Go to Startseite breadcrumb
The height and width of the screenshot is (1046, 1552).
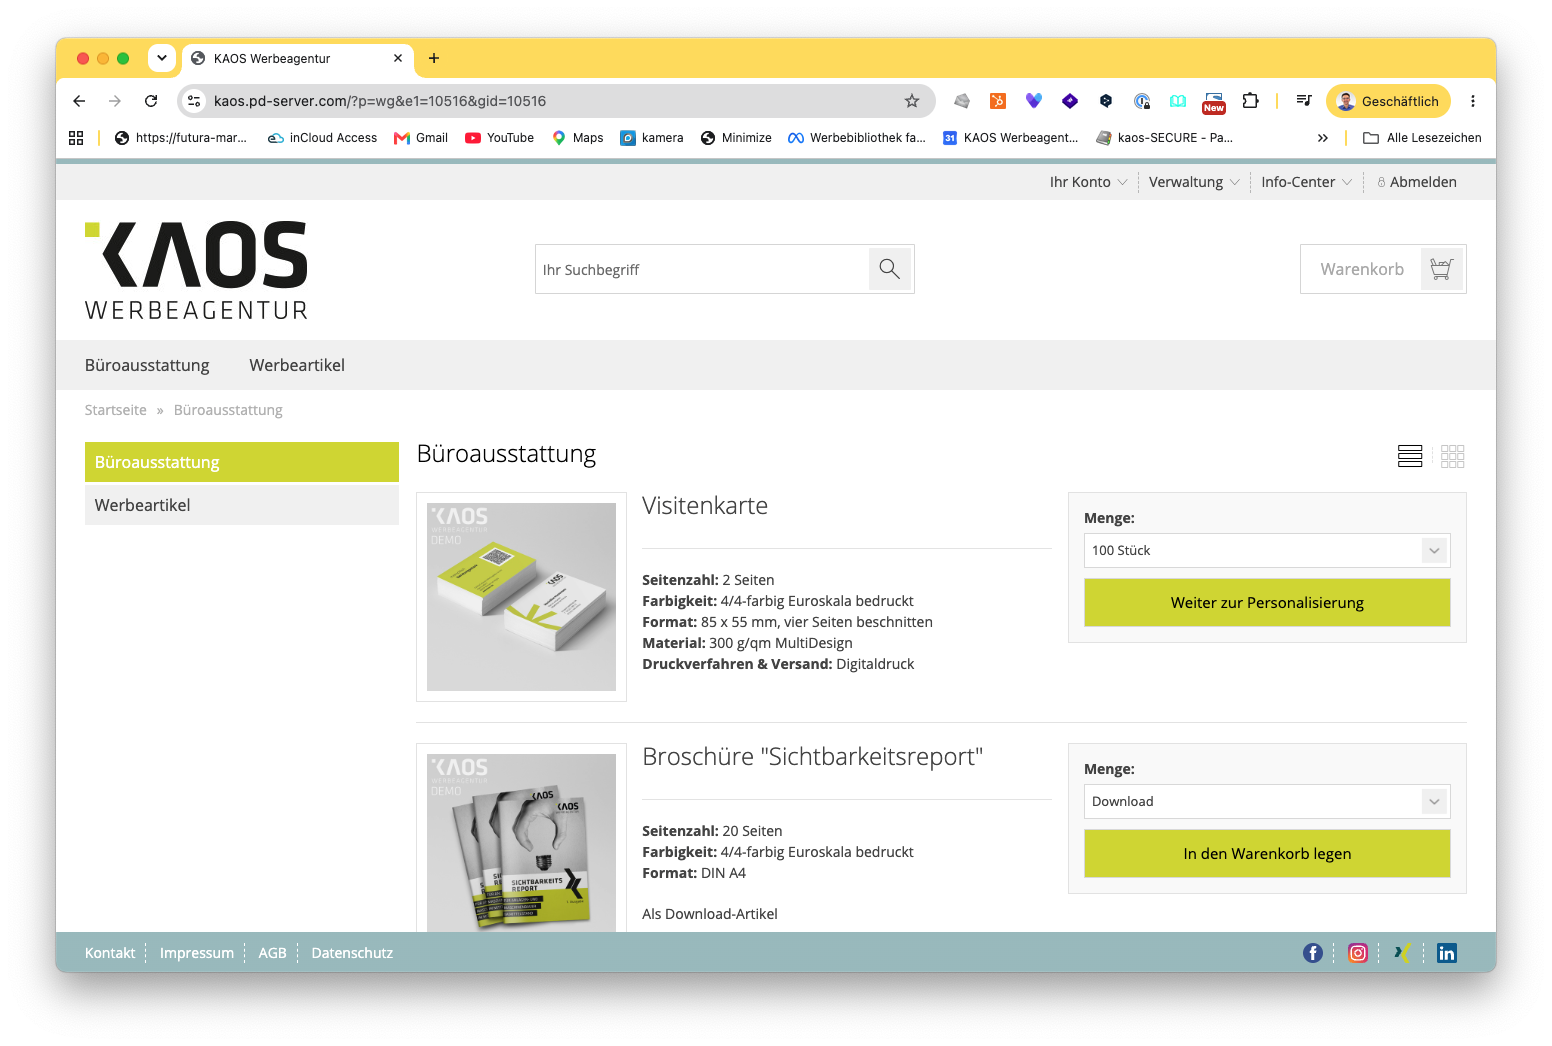click(116, 410)
